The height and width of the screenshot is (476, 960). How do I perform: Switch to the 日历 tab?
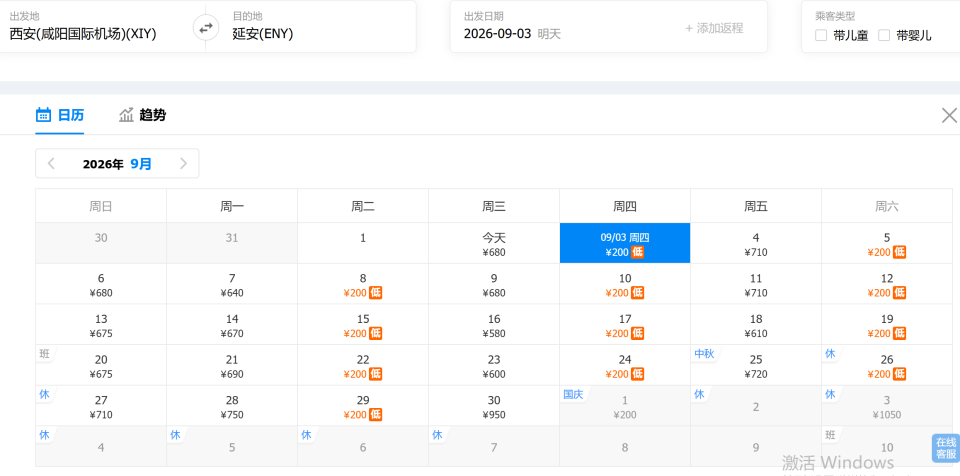pos(60,115)
